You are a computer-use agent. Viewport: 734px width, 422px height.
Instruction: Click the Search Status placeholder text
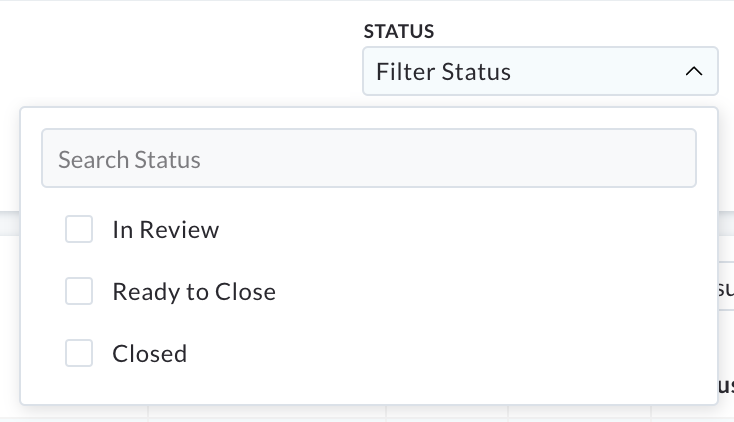[x=129, y=160]
